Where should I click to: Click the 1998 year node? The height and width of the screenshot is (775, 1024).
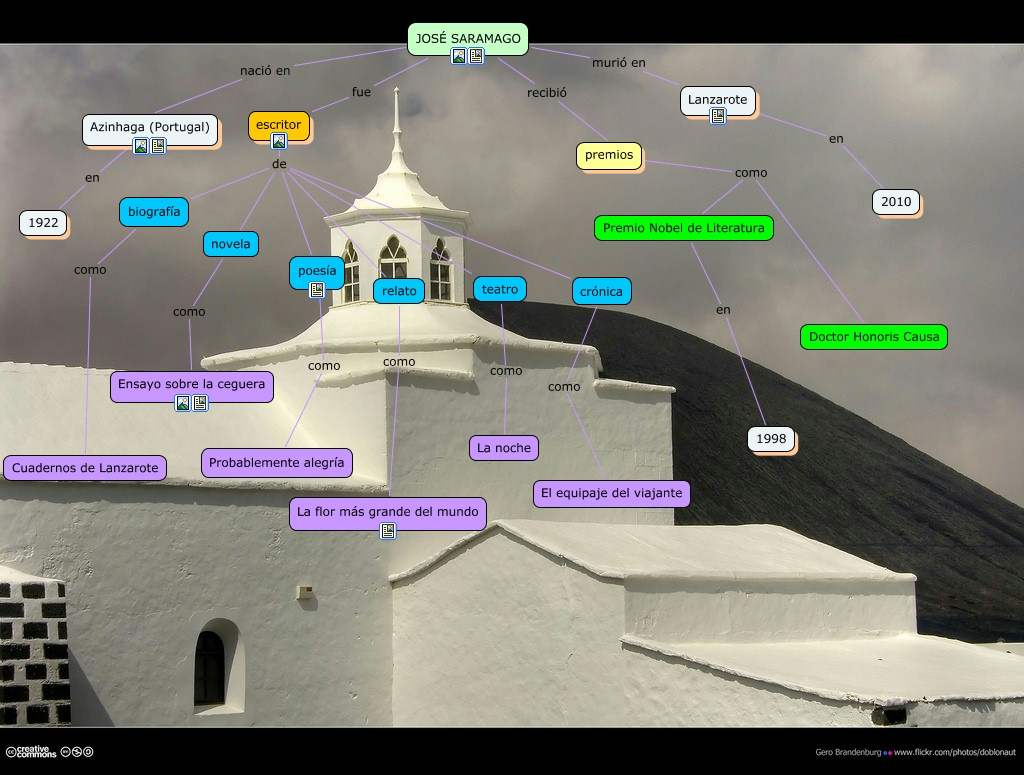pos(771,439)
